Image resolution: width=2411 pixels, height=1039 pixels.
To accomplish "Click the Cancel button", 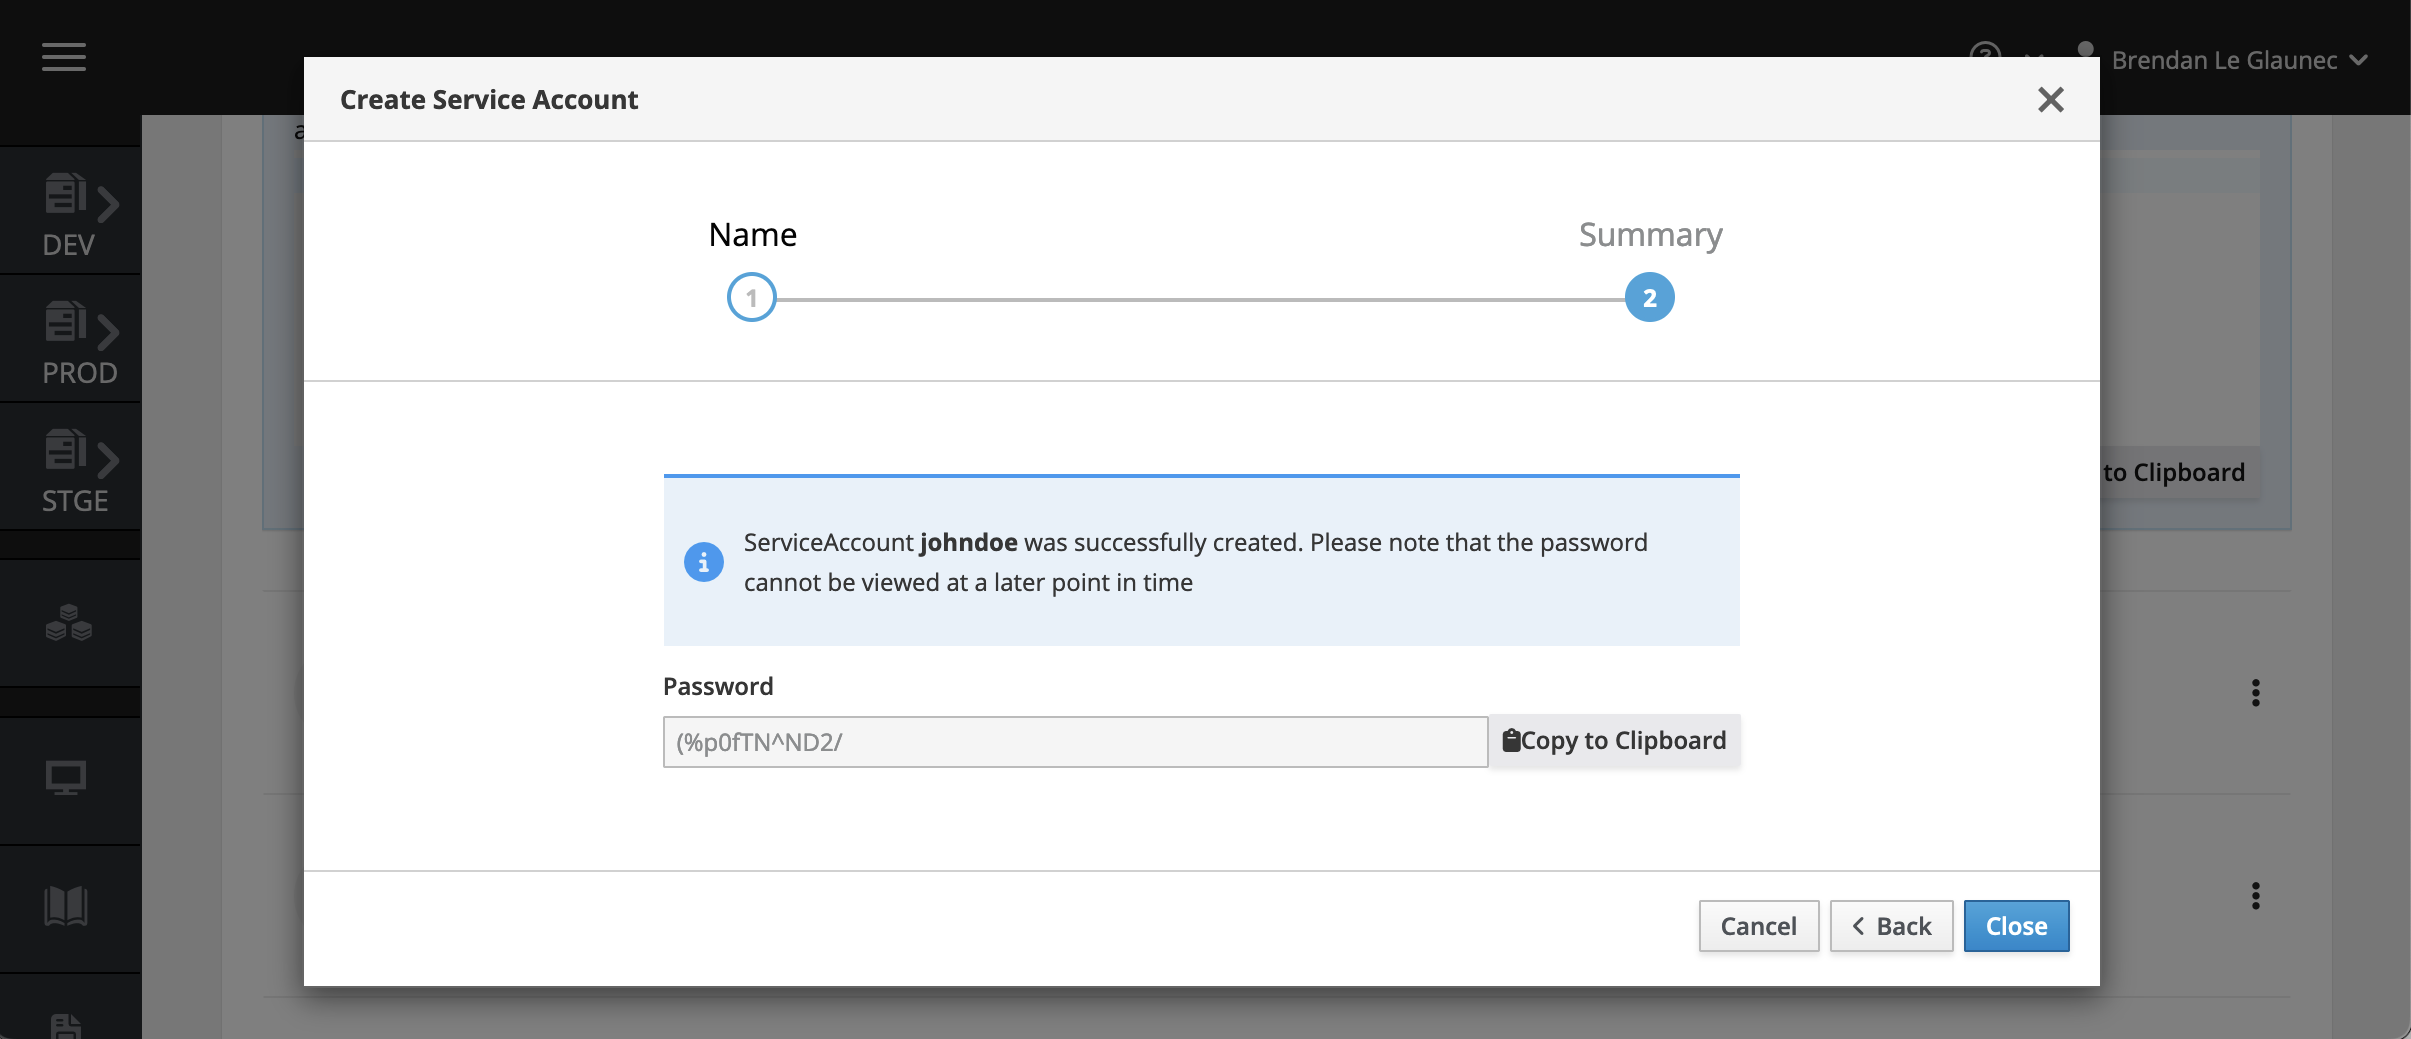I will (1759, 926).
